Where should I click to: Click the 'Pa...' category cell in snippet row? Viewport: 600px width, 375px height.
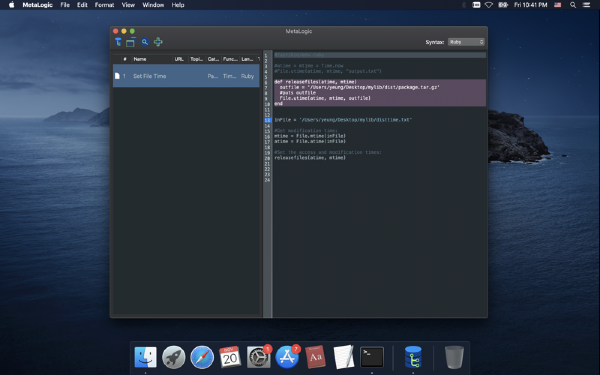[213, 76]
